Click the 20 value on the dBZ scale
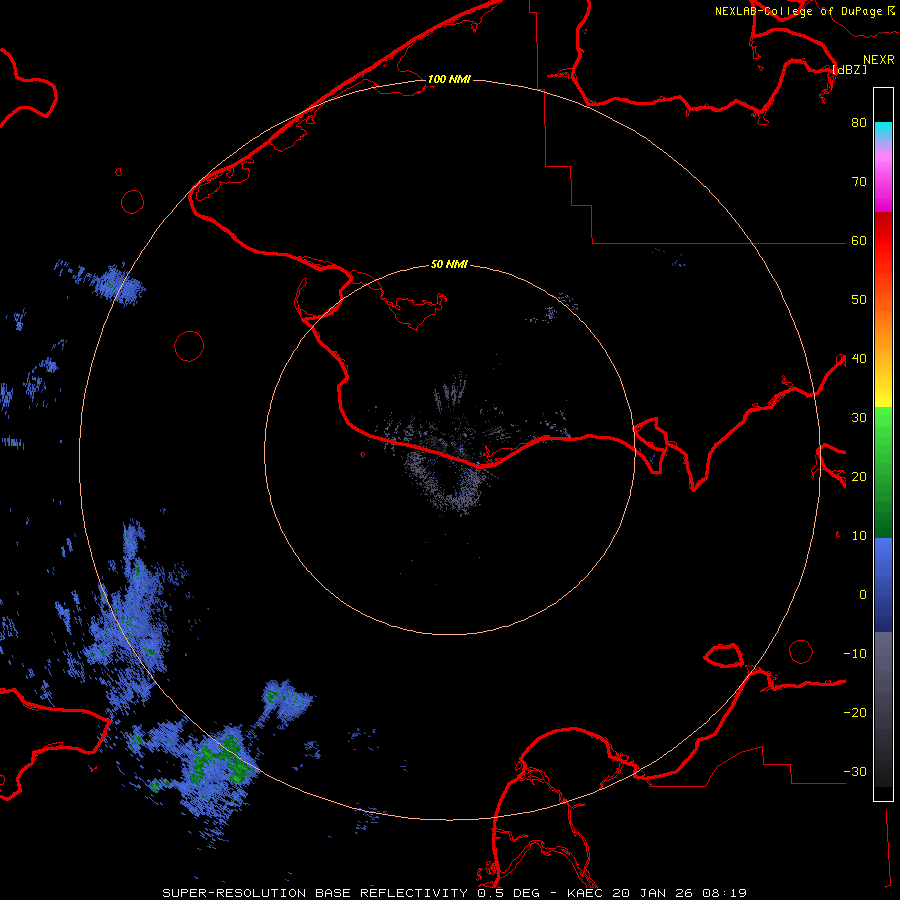 point(859,477)
